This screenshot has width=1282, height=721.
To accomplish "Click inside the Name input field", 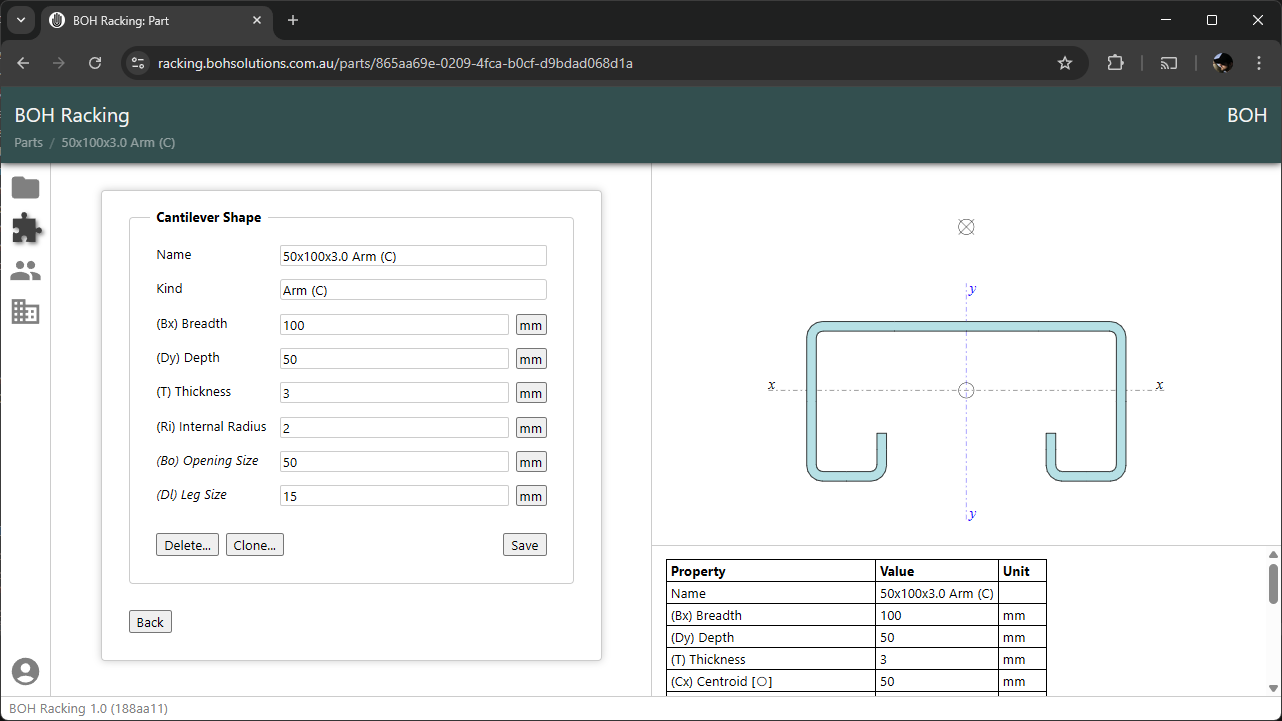I will tap(412, 255).
